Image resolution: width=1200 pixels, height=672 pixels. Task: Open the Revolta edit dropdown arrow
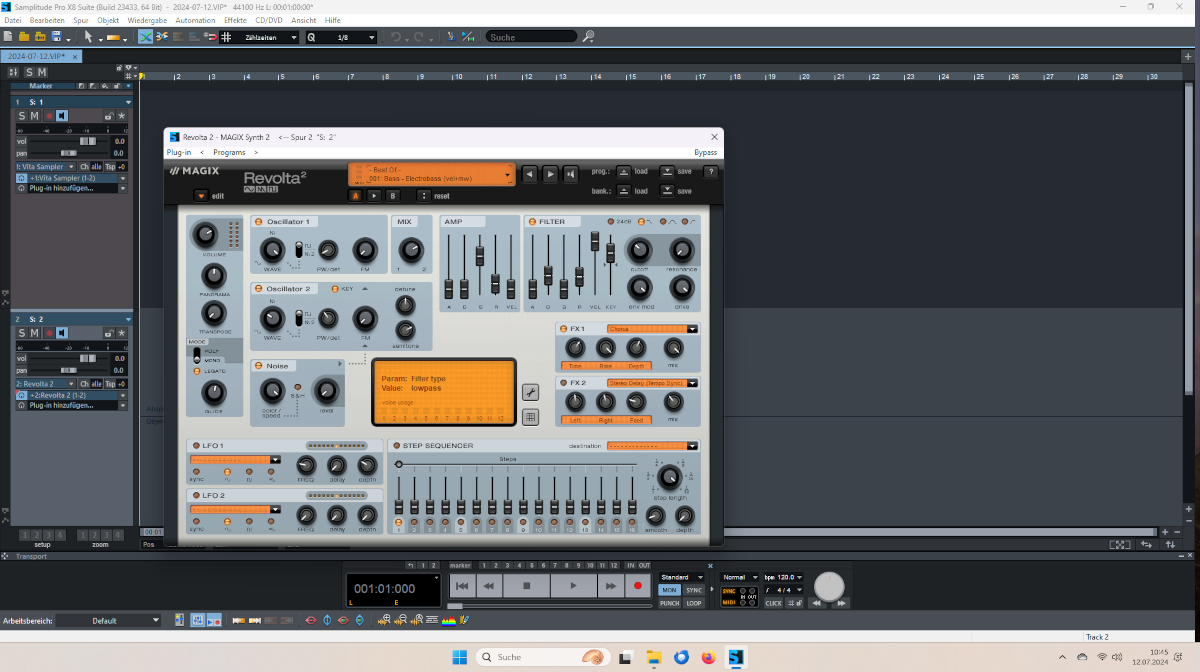click(199, 196)
